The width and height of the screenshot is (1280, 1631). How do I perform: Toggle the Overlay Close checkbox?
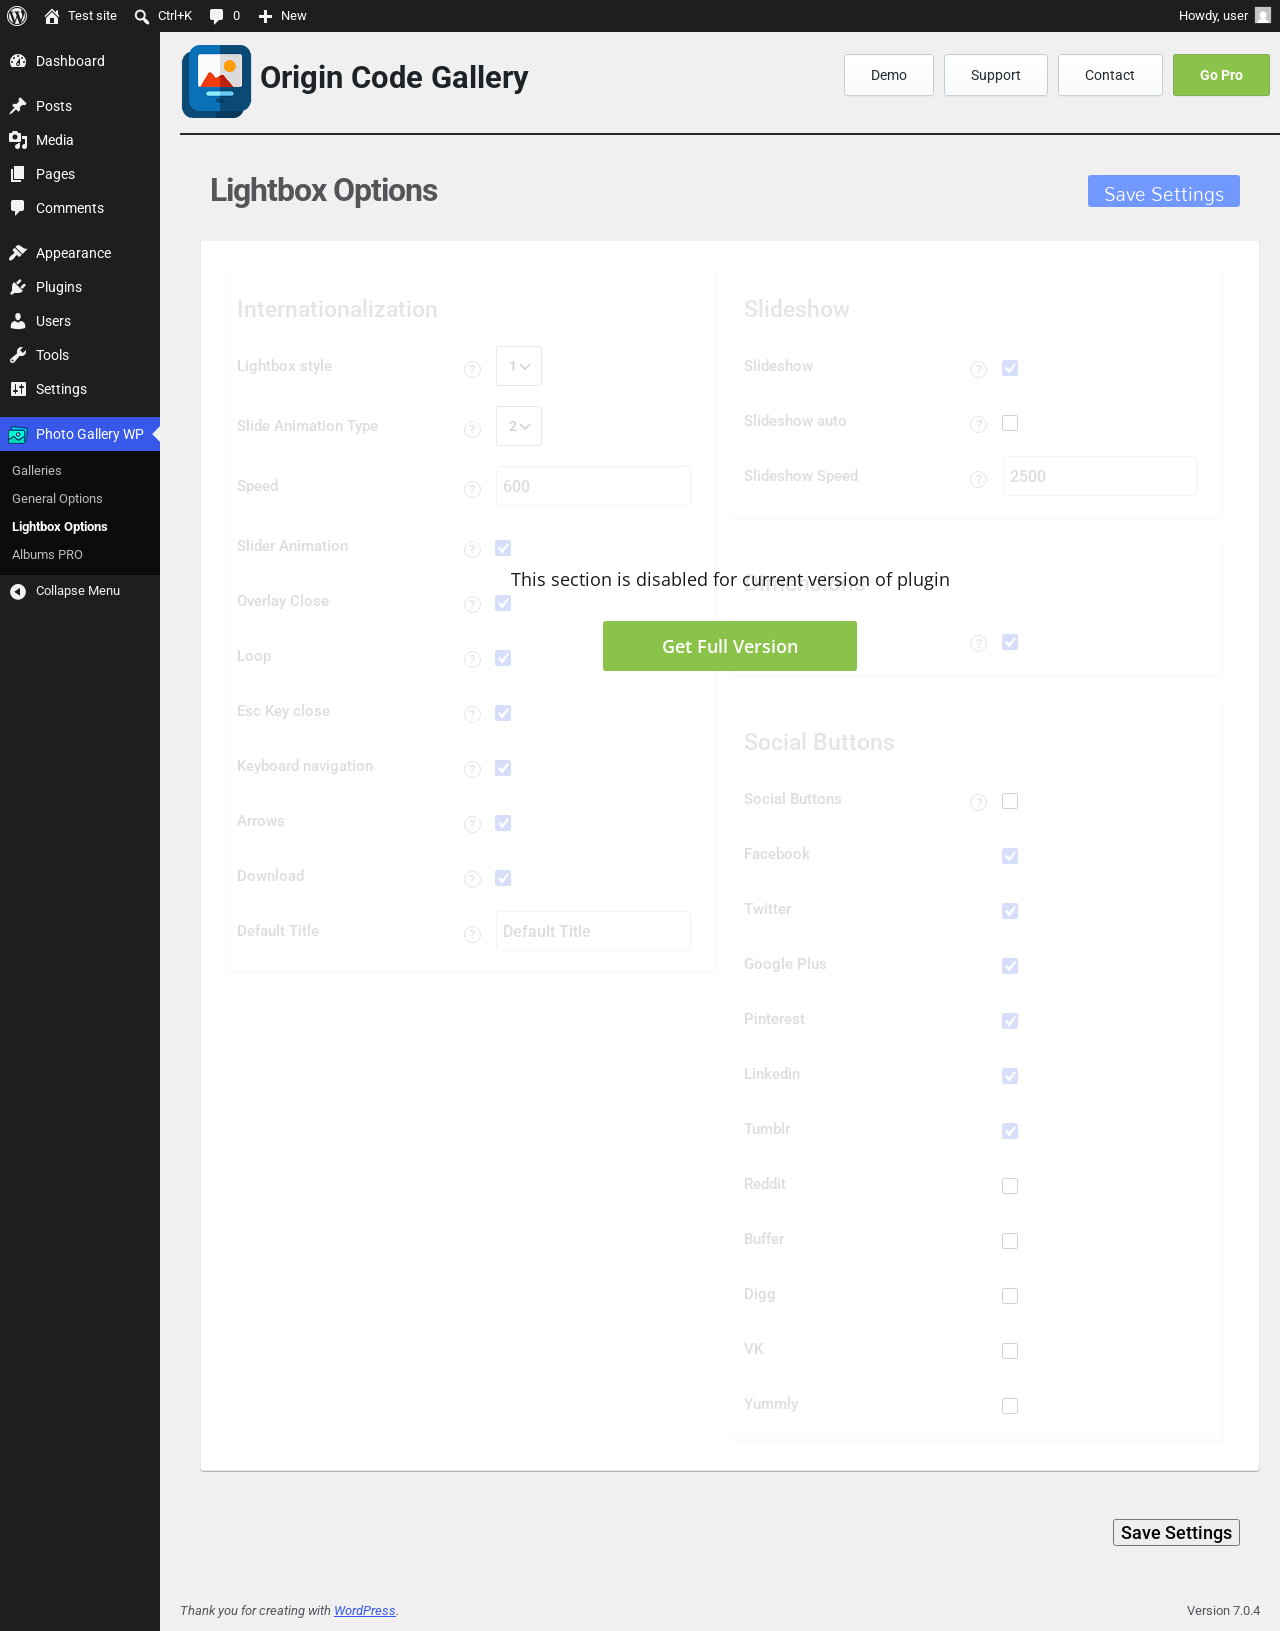point(503,603)
